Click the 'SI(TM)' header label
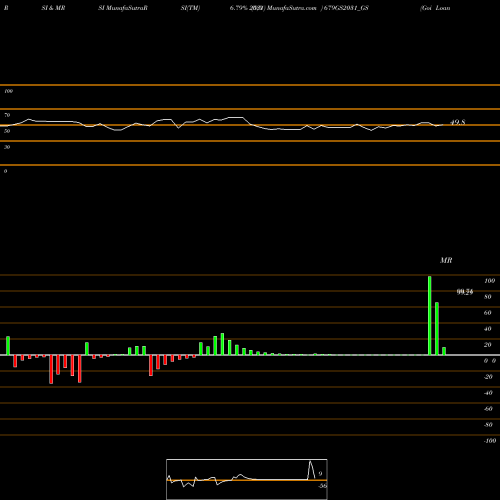The width and height of the screenshot is (500, 500). (190, 8)
